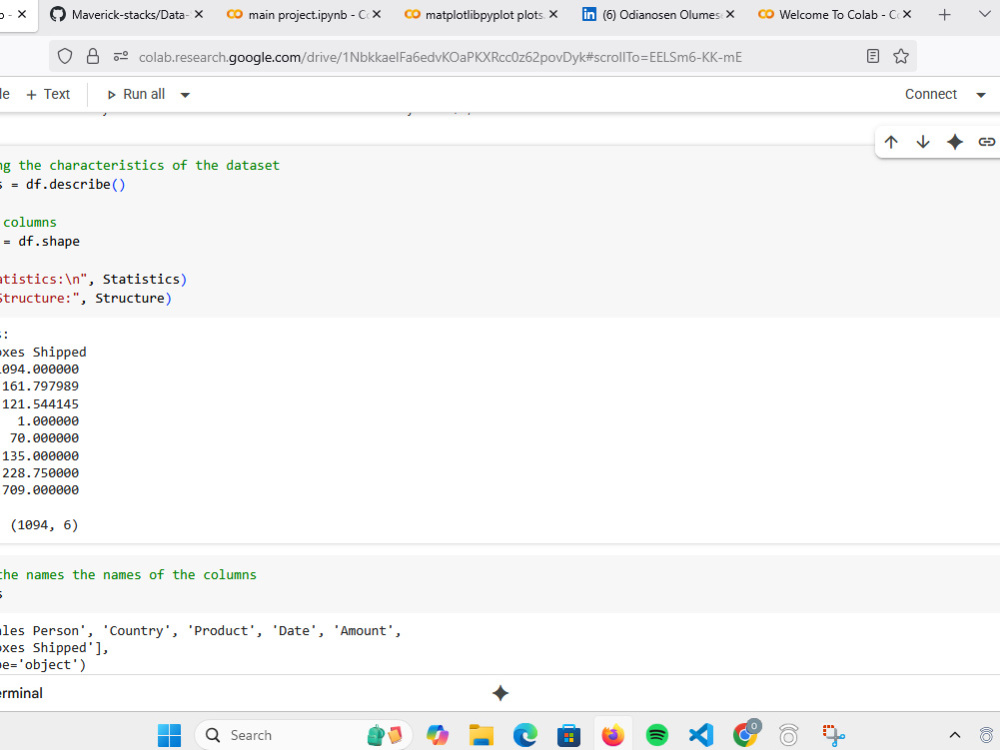
Task: Click the 'Country' column name in output
Action: click(140, 631)
